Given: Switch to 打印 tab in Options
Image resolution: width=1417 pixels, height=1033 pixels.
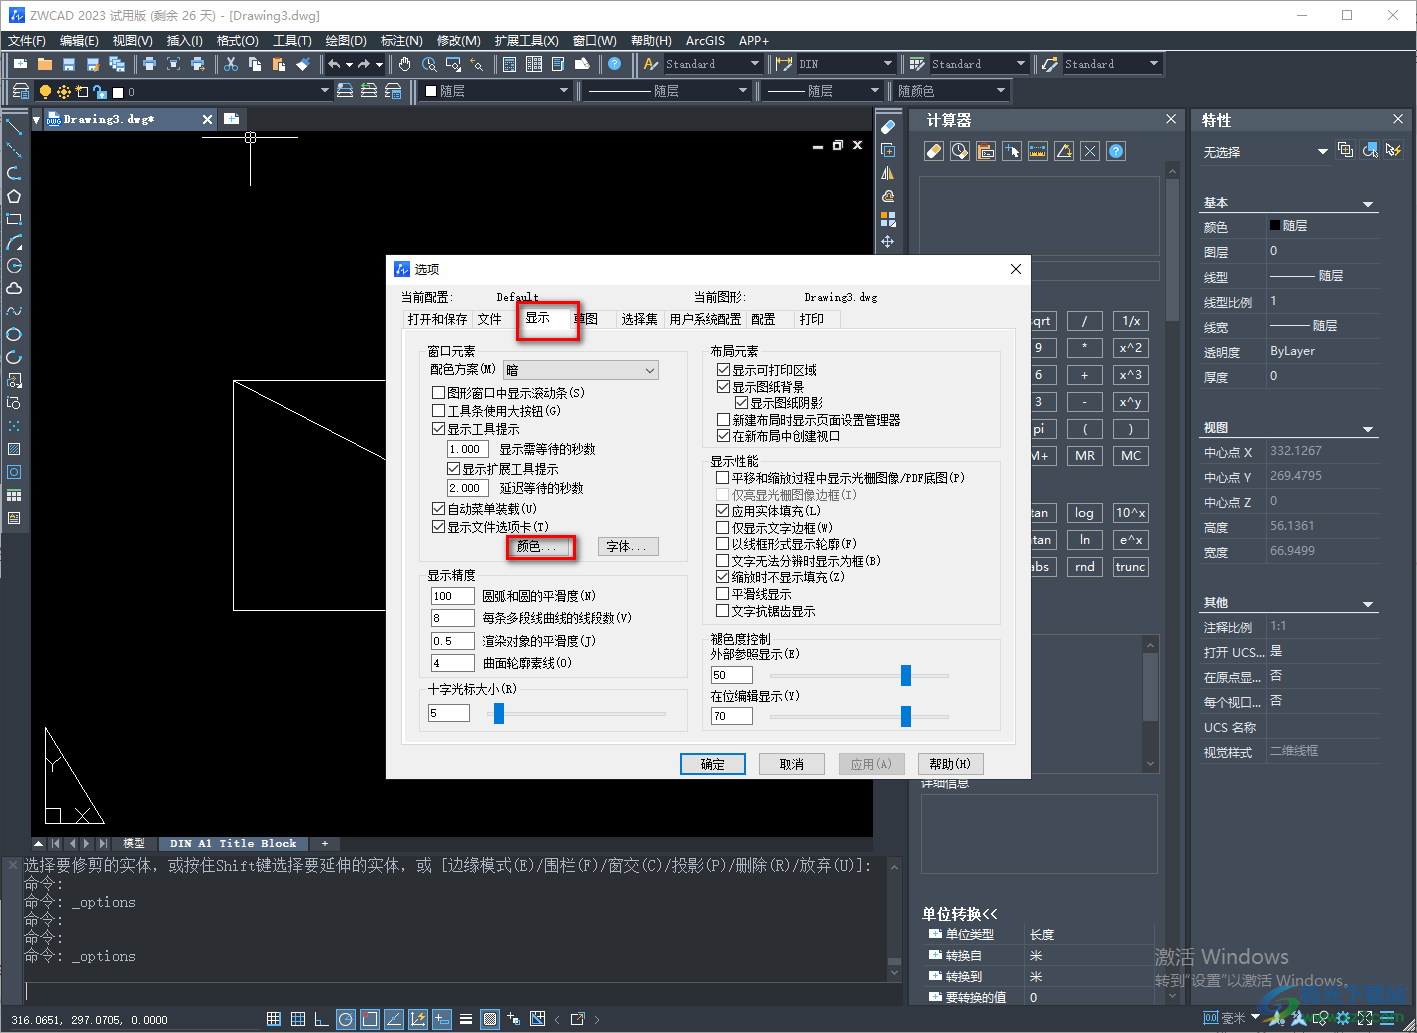Looking at the screenshot, I should point(811,319).
